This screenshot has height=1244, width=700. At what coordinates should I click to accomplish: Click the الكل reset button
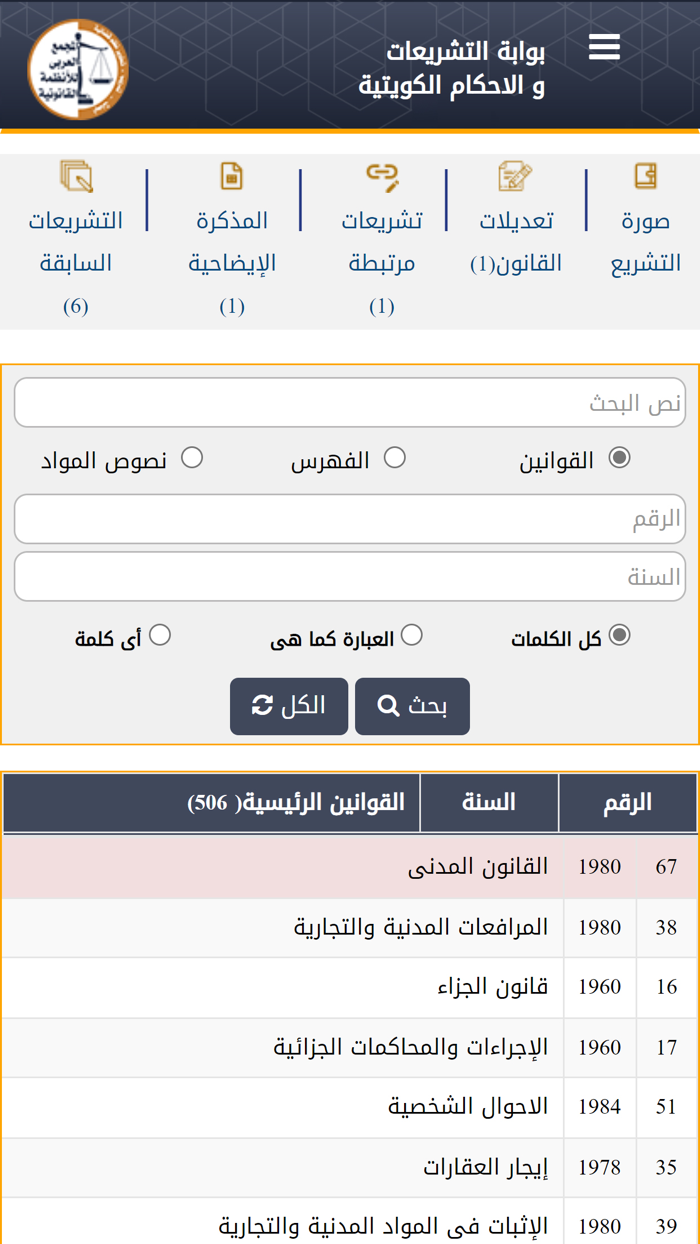click(289, 705)
